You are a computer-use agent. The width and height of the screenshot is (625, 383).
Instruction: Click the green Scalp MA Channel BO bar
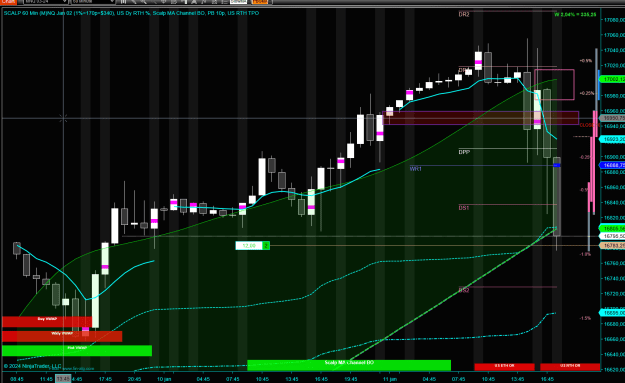349,365
